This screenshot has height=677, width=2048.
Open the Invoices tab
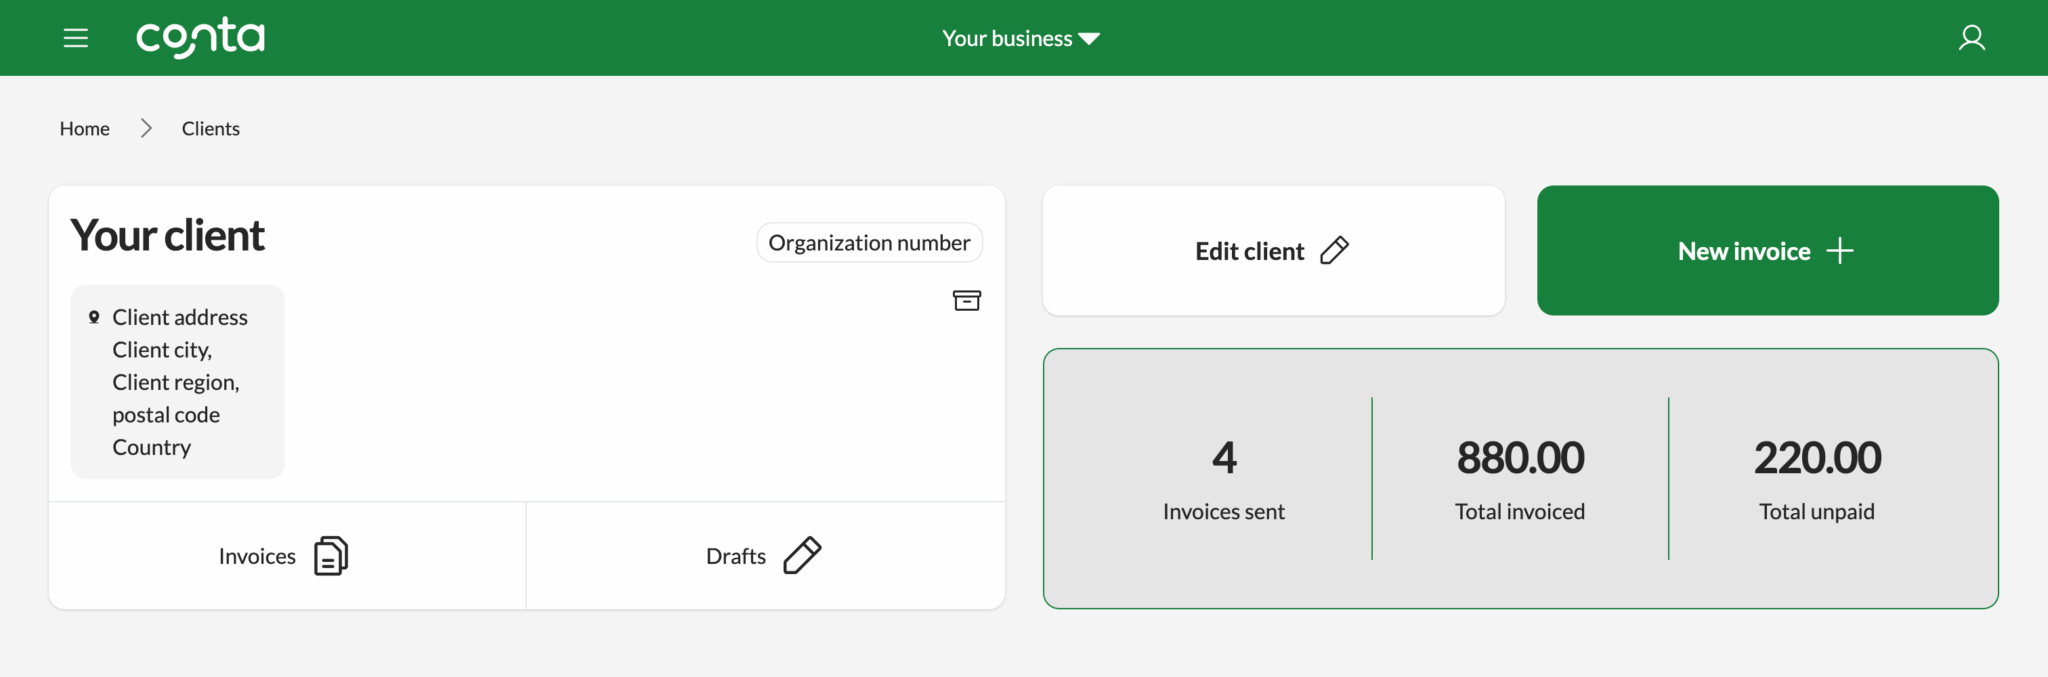287,556
